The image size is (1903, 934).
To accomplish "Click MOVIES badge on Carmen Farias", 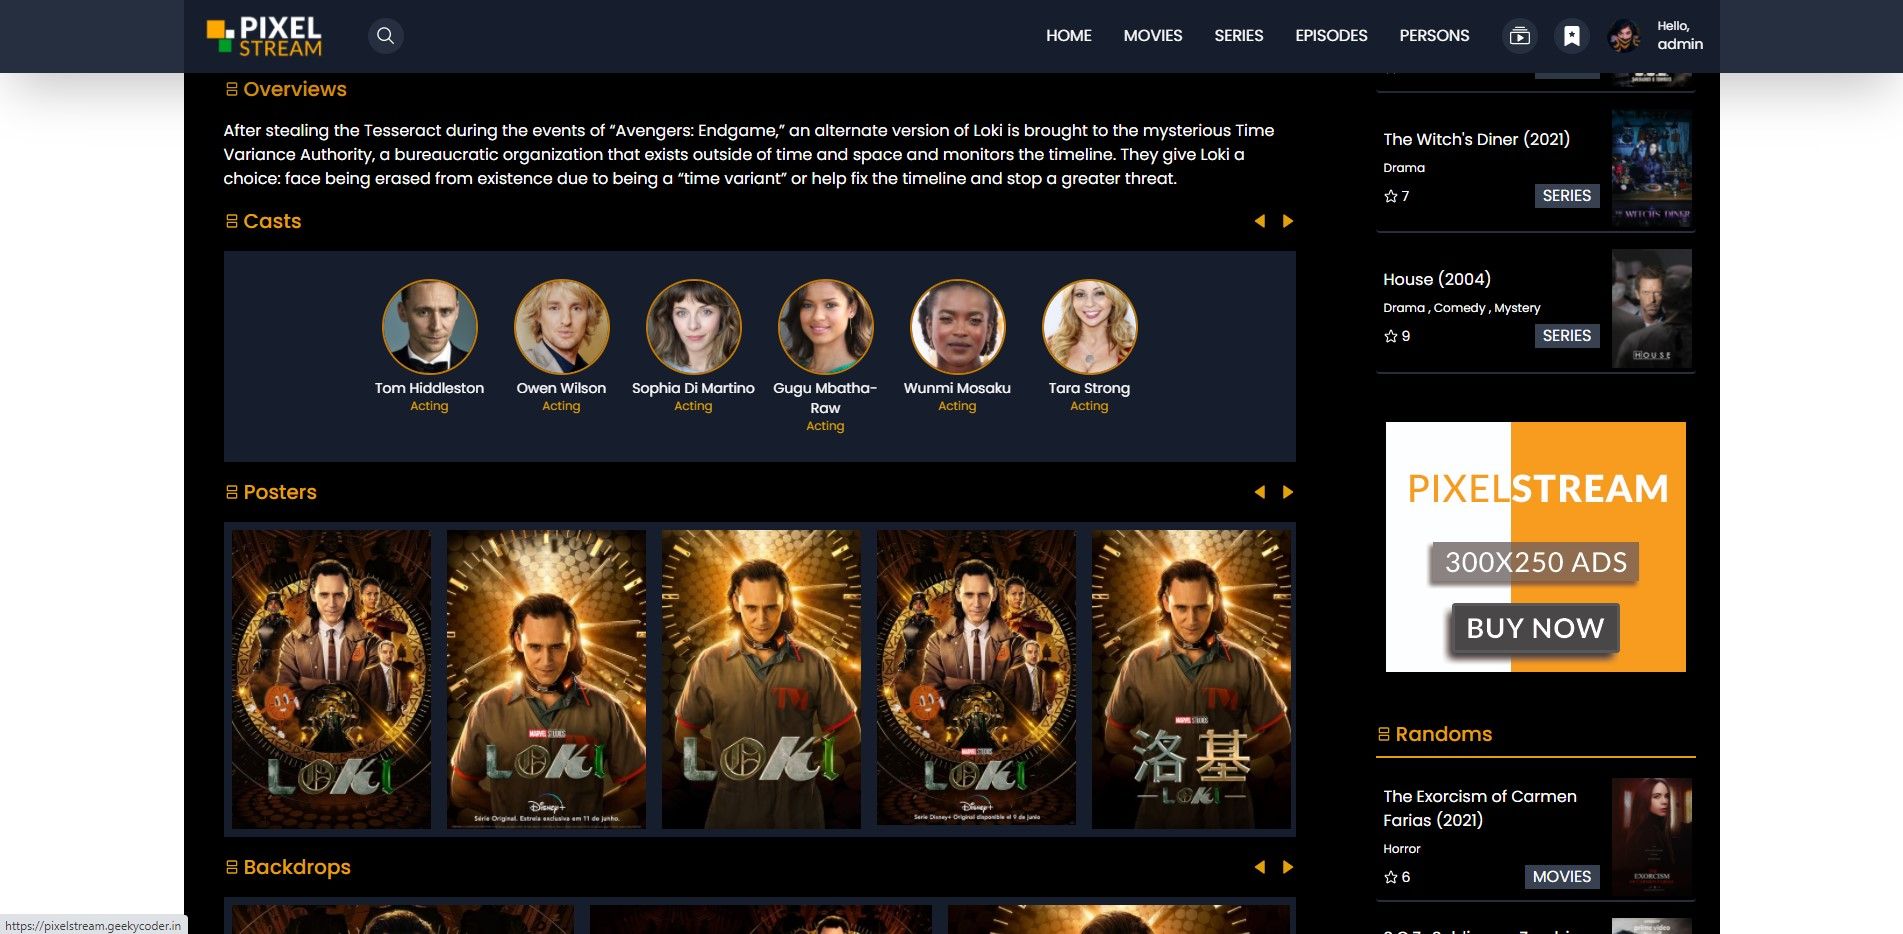I will (x=1562, y=877).
